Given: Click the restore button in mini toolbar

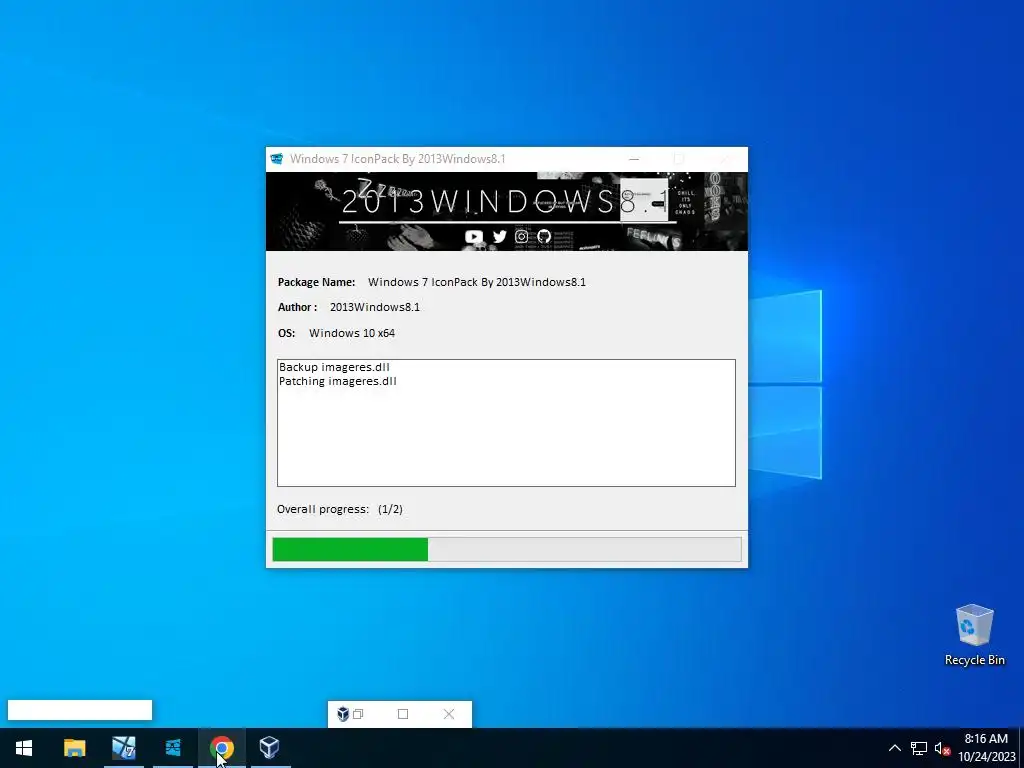Looking at the screenshot, I should pyautogui.click(x=358, y=714).
